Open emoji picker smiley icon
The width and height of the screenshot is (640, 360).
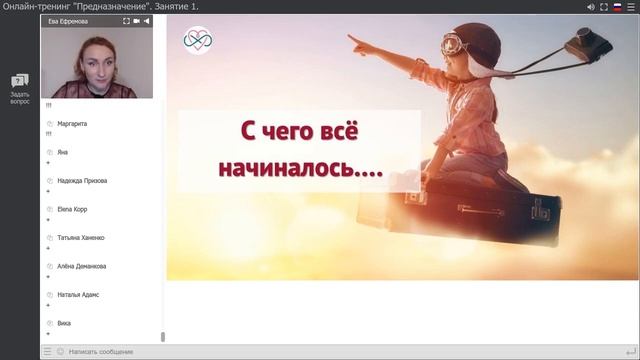click(x=60, y=351)
